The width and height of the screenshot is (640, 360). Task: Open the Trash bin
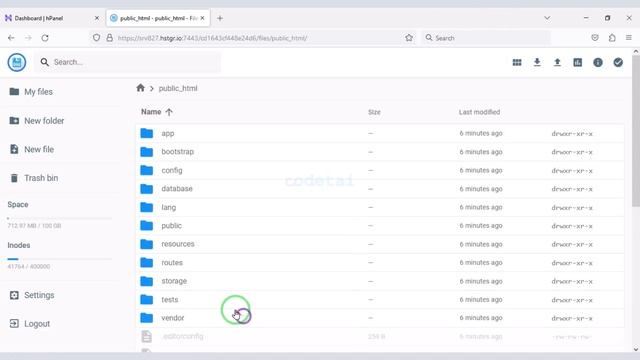click(34, 178)
